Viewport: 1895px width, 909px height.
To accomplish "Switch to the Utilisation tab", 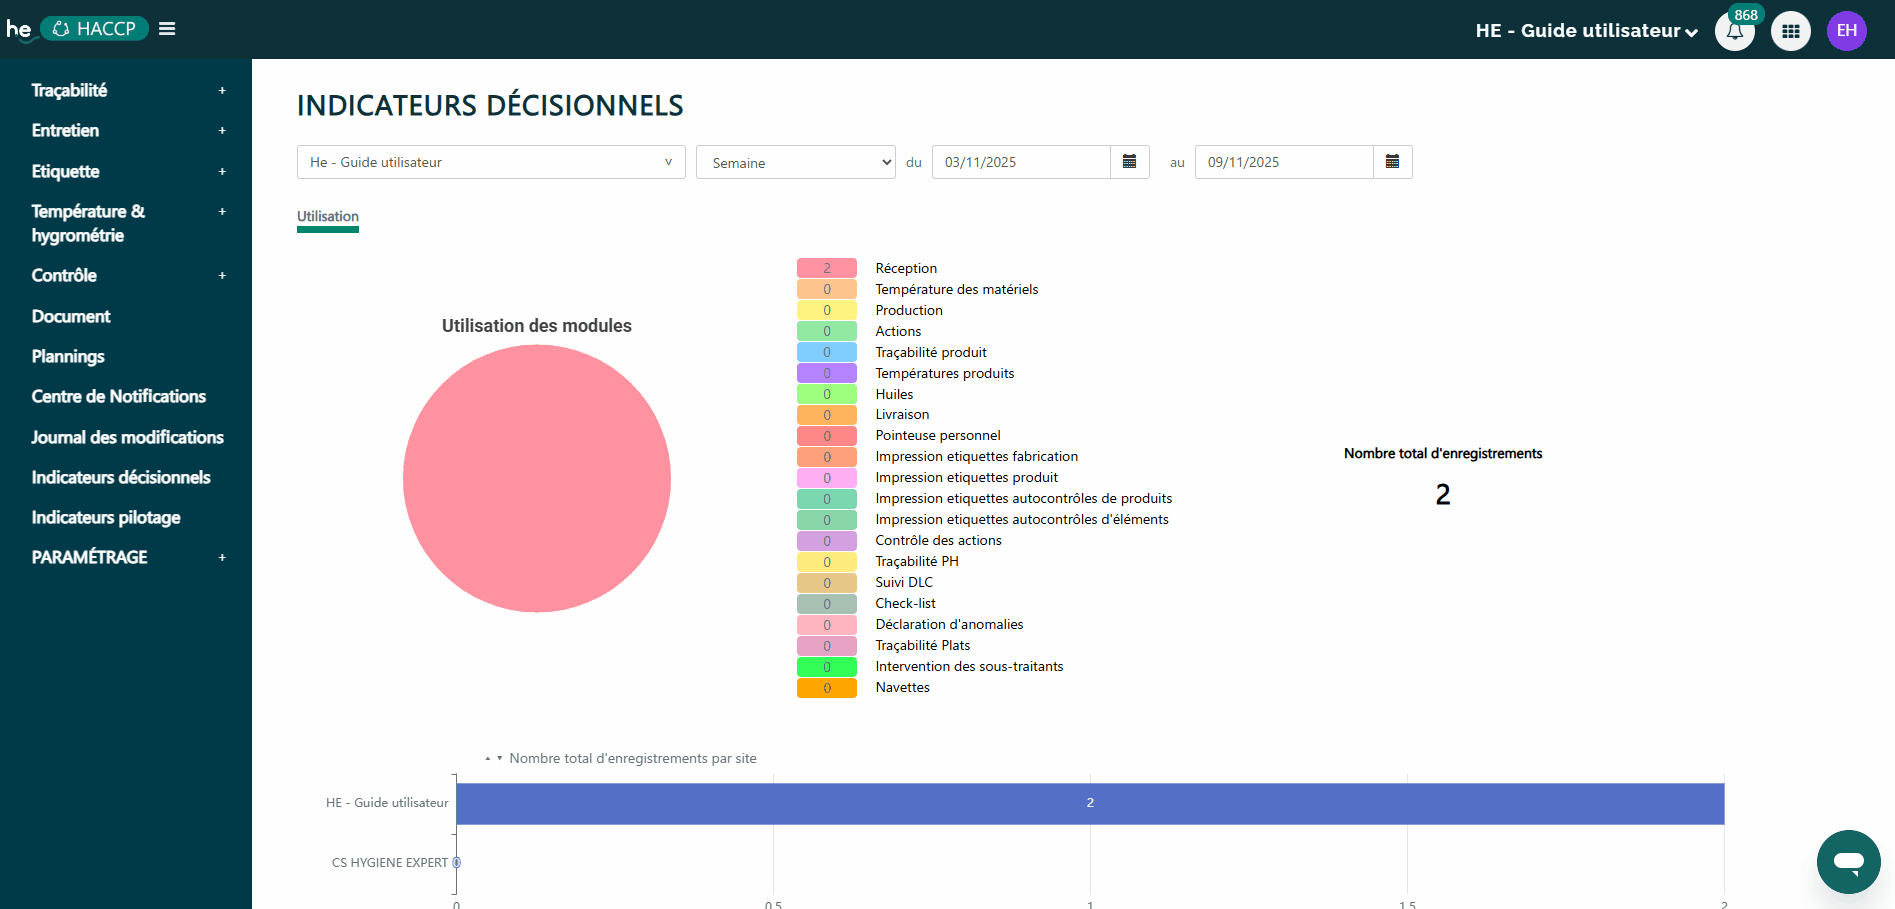I will [x=327, y=216].
